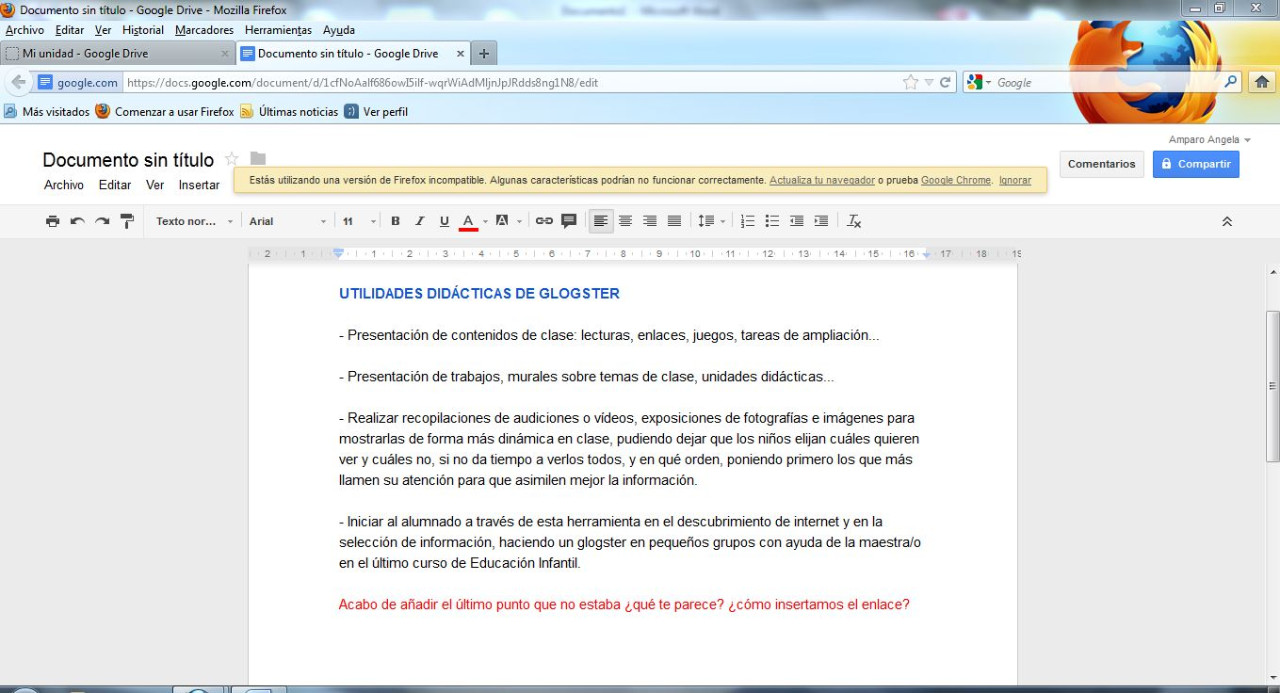1280x693 pixels.
Task: Click the right indent marker on the ruler
Action: click(927, 255)
